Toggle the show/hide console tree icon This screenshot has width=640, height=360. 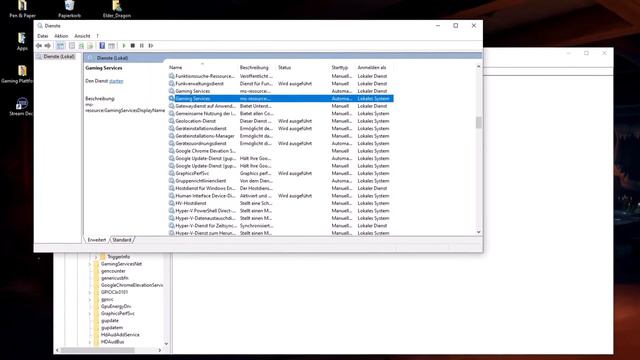[x=60, y=46]
